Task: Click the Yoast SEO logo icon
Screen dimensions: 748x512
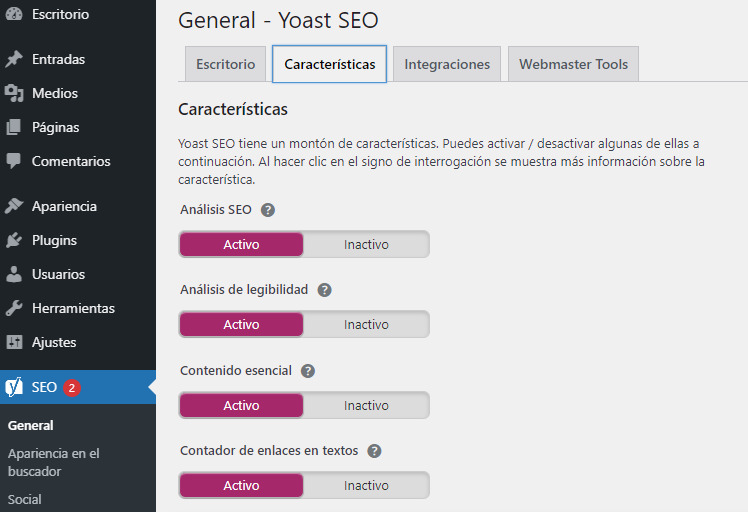Action: [14, 387]
